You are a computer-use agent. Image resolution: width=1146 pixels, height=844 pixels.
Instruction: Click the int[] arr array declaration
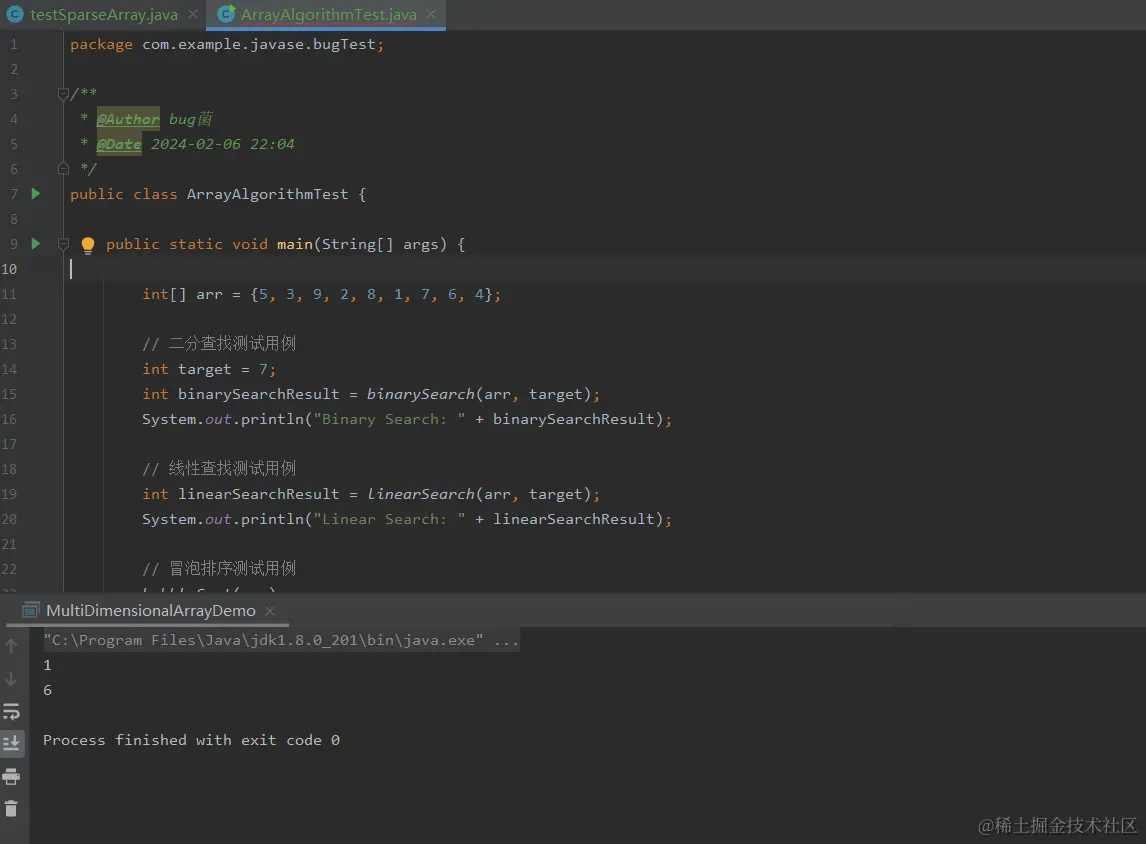[322, 294]
